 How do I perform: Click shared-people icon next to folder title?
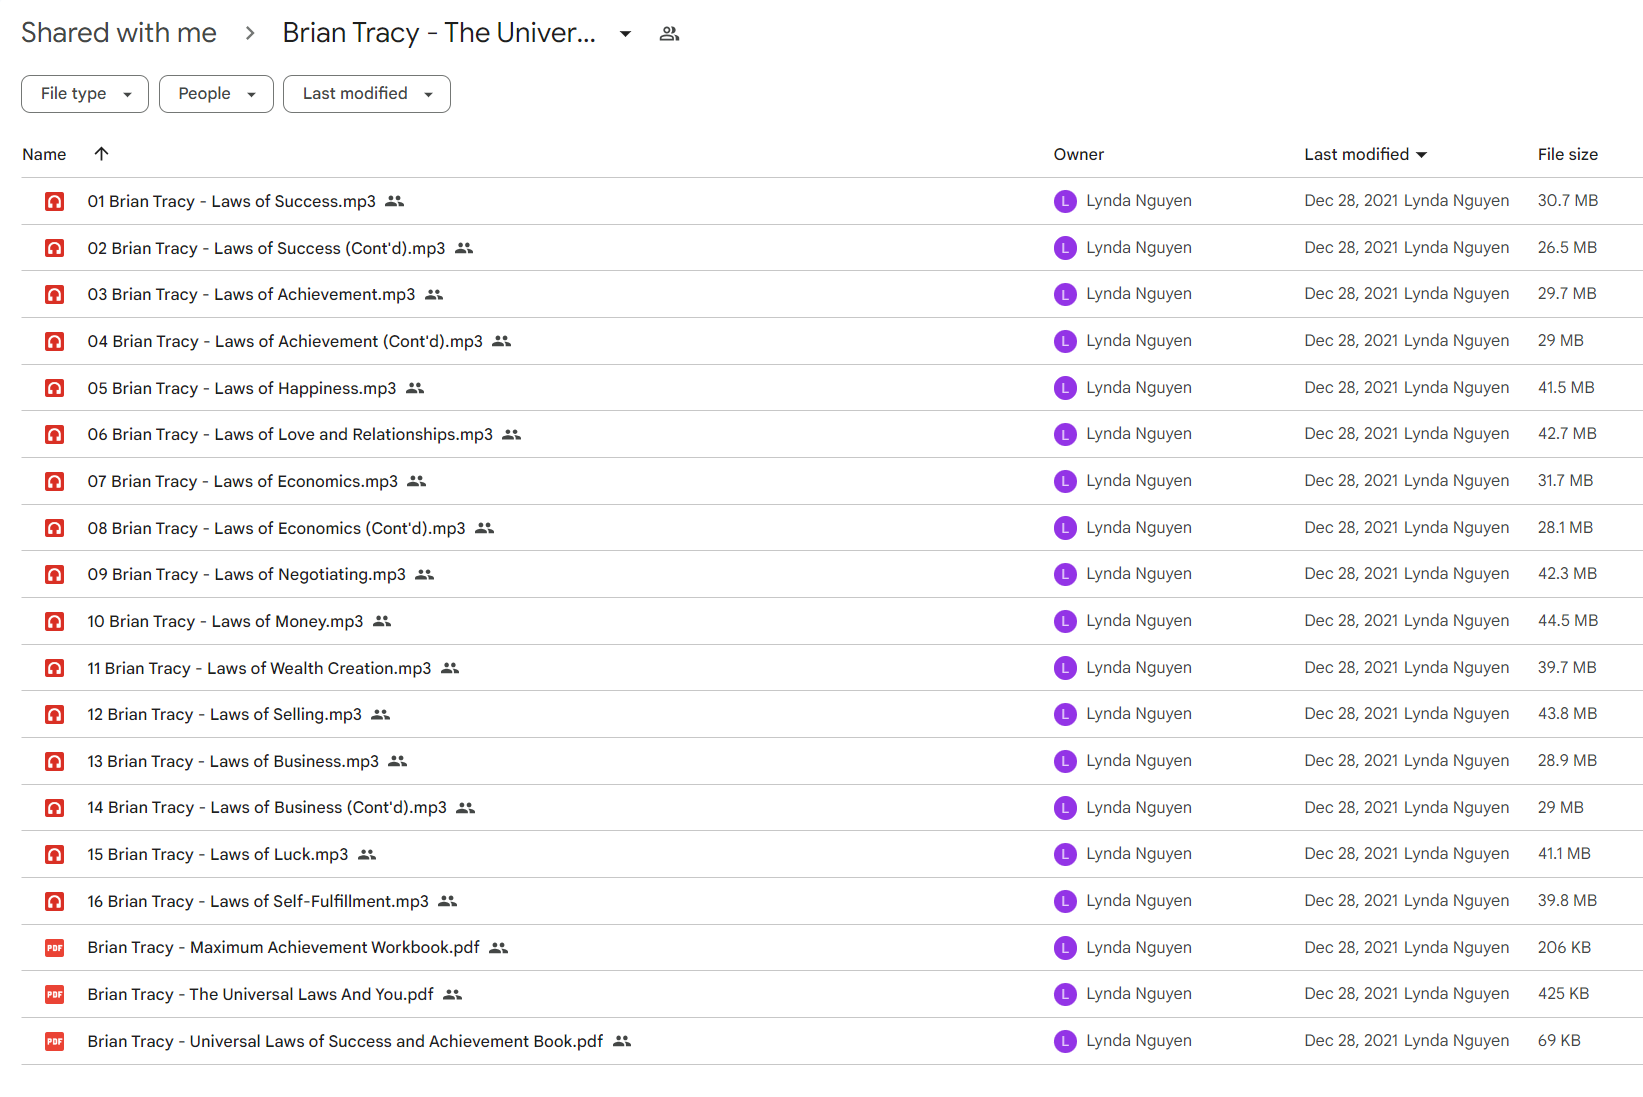pos(670,34)
